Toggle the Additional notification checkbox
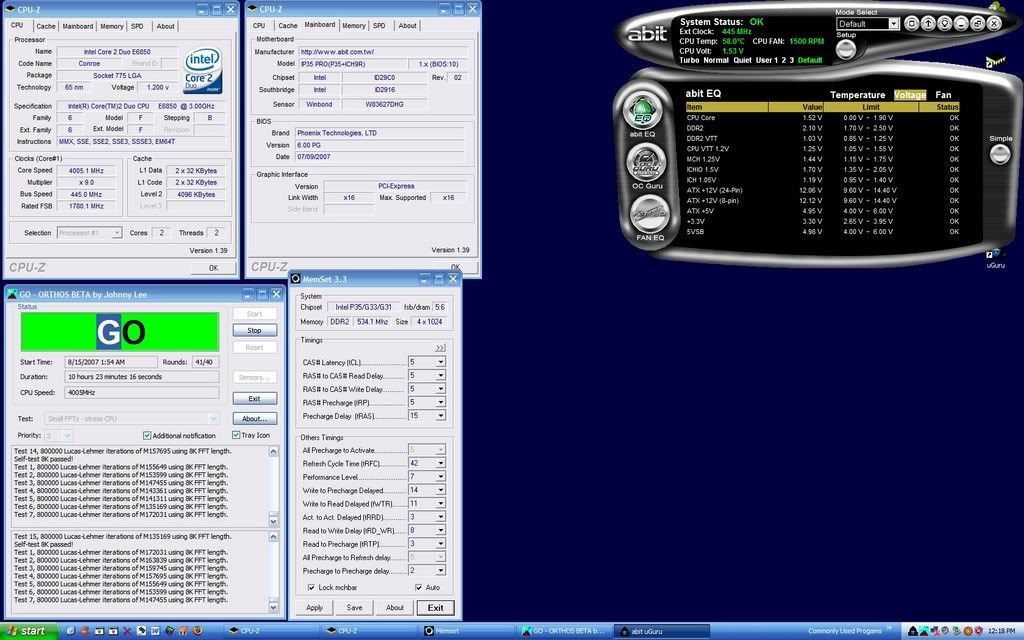This screenshot has width=1024, height=640. coord(148,435)
